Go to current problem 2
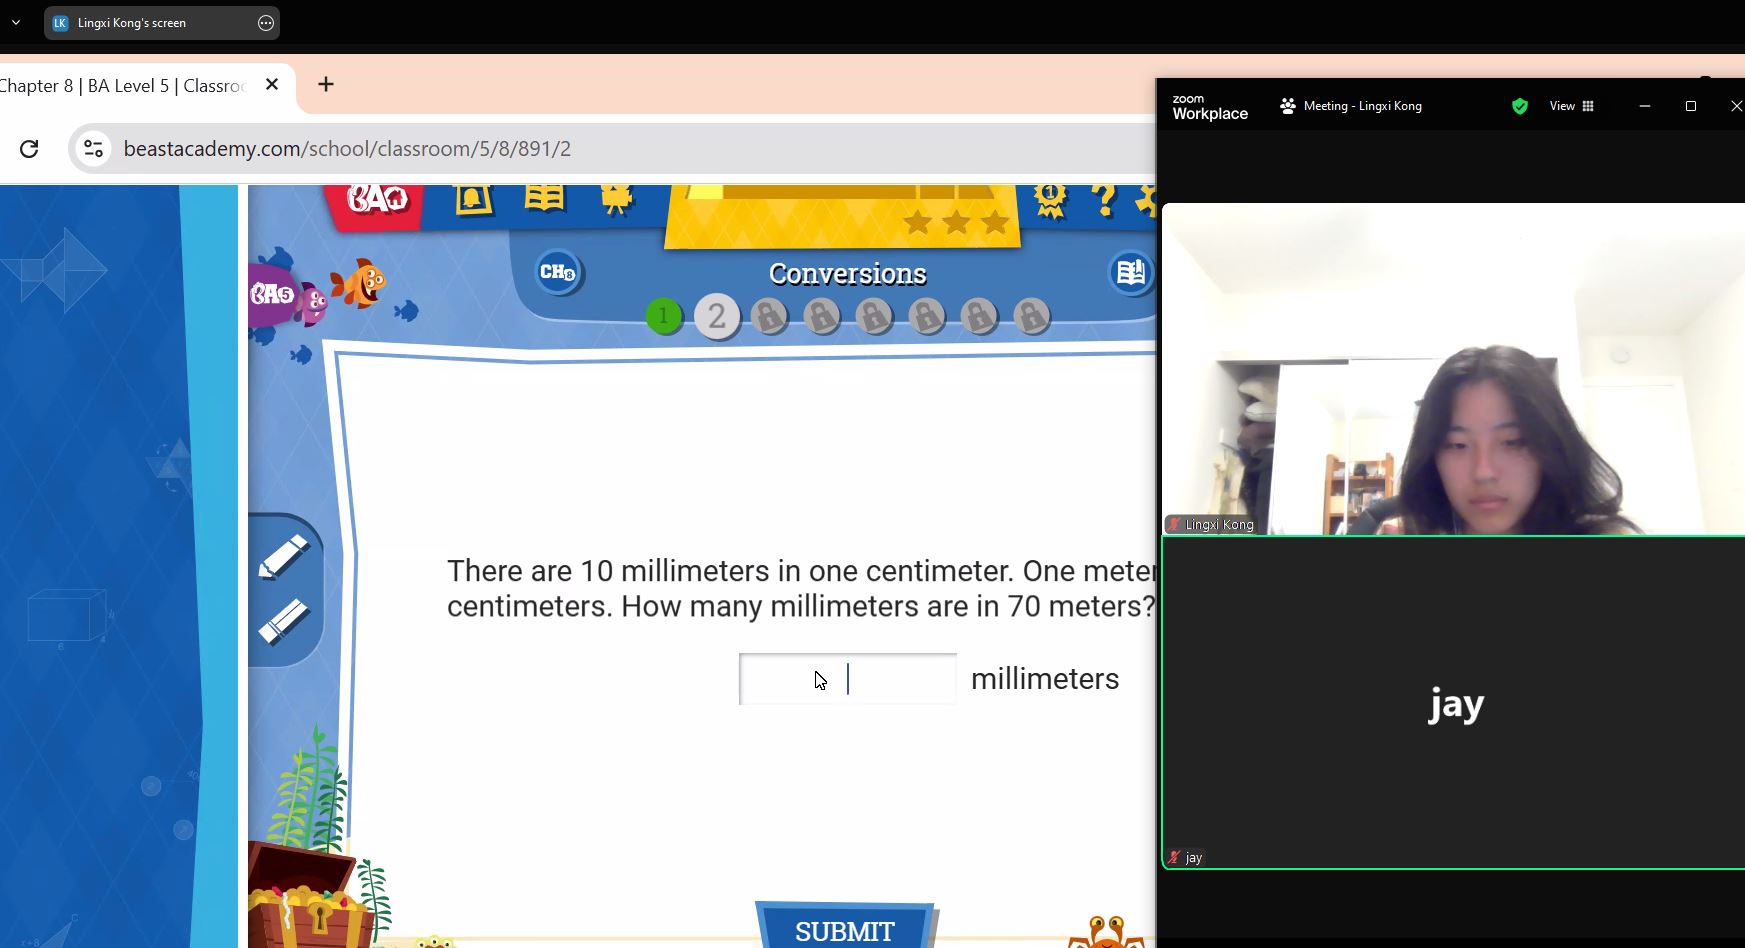Viewport: 1745px width, 948px height. point(717,317)
